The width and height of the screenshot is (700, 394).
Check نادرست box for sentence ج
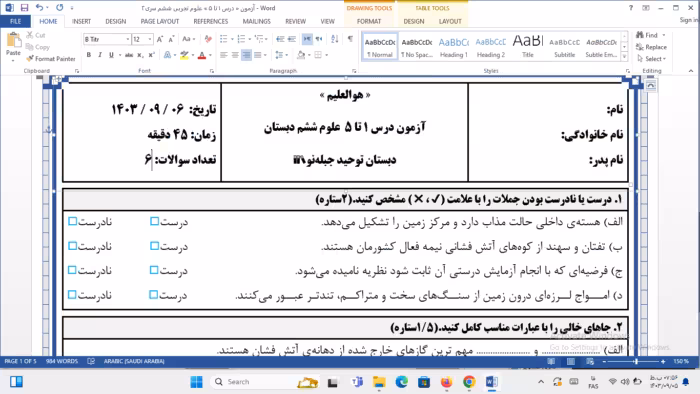coord(72,270)
